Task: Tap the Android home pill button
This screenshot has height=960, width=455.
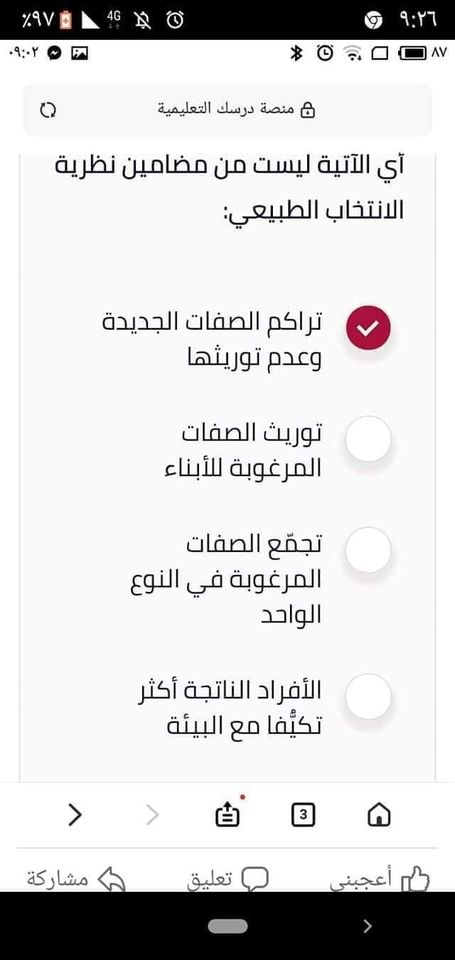Action: [x=227, y=926]
